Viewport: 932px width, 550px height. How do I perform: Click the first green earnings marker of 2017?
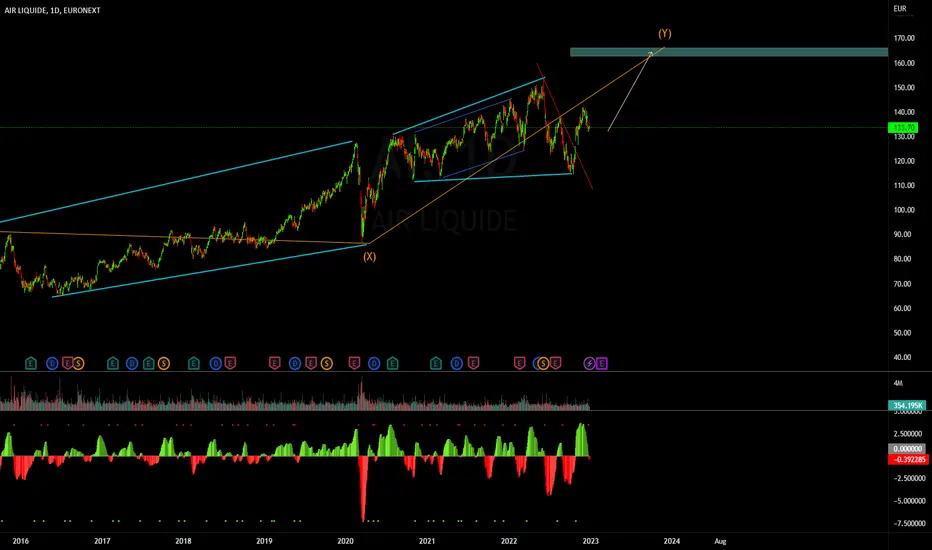pyautogui.click(x=113, y=363)
